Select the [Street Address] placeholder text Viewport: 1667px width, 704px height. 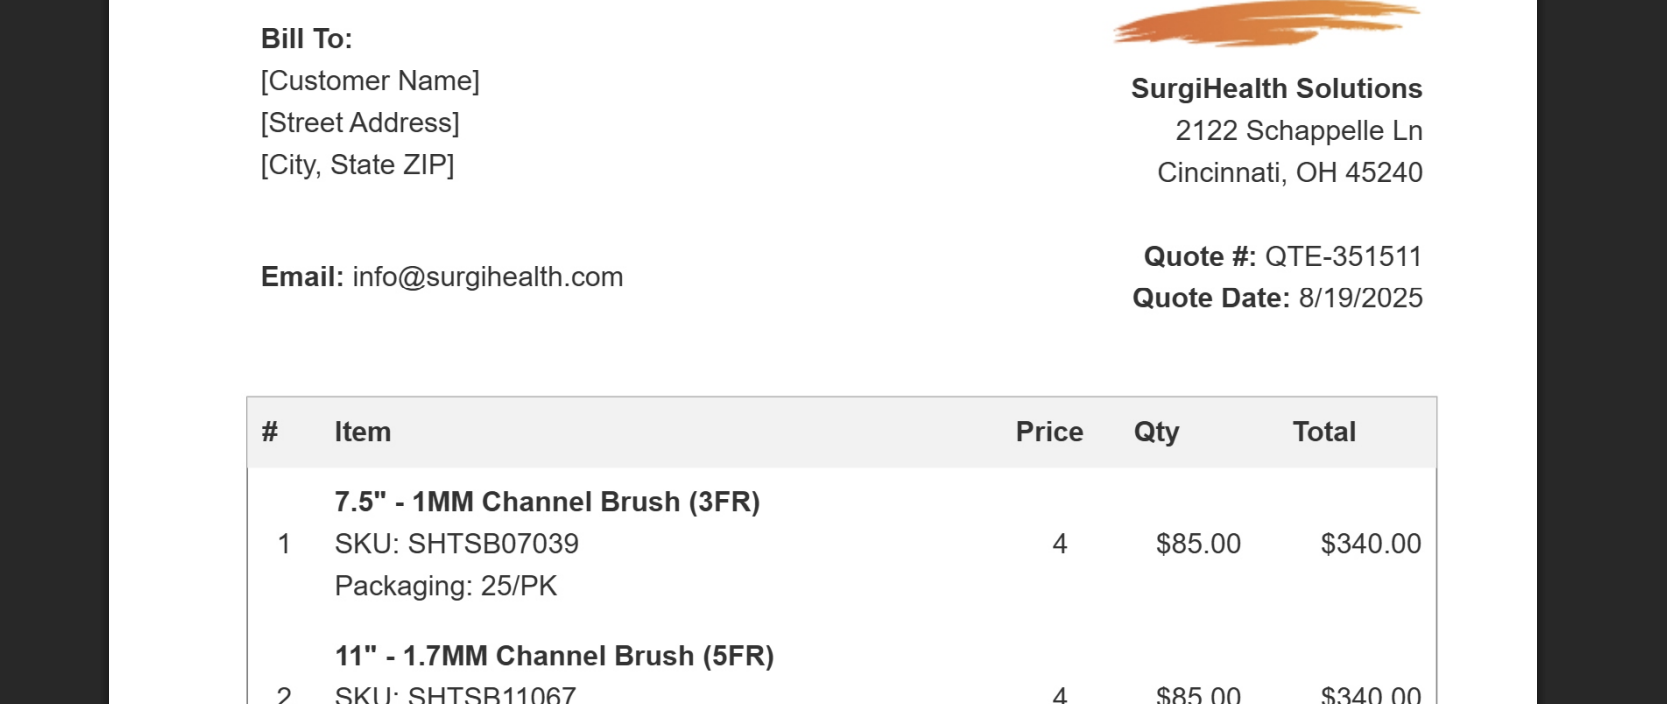coord(360,123)
